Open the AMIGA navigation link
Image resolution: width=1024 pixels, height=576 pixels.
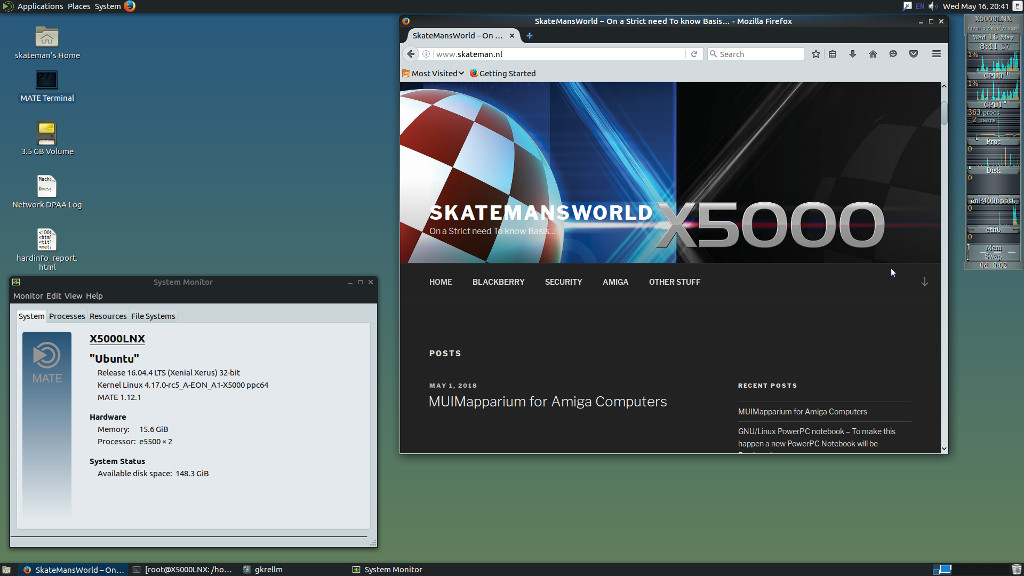click(615, 282)
